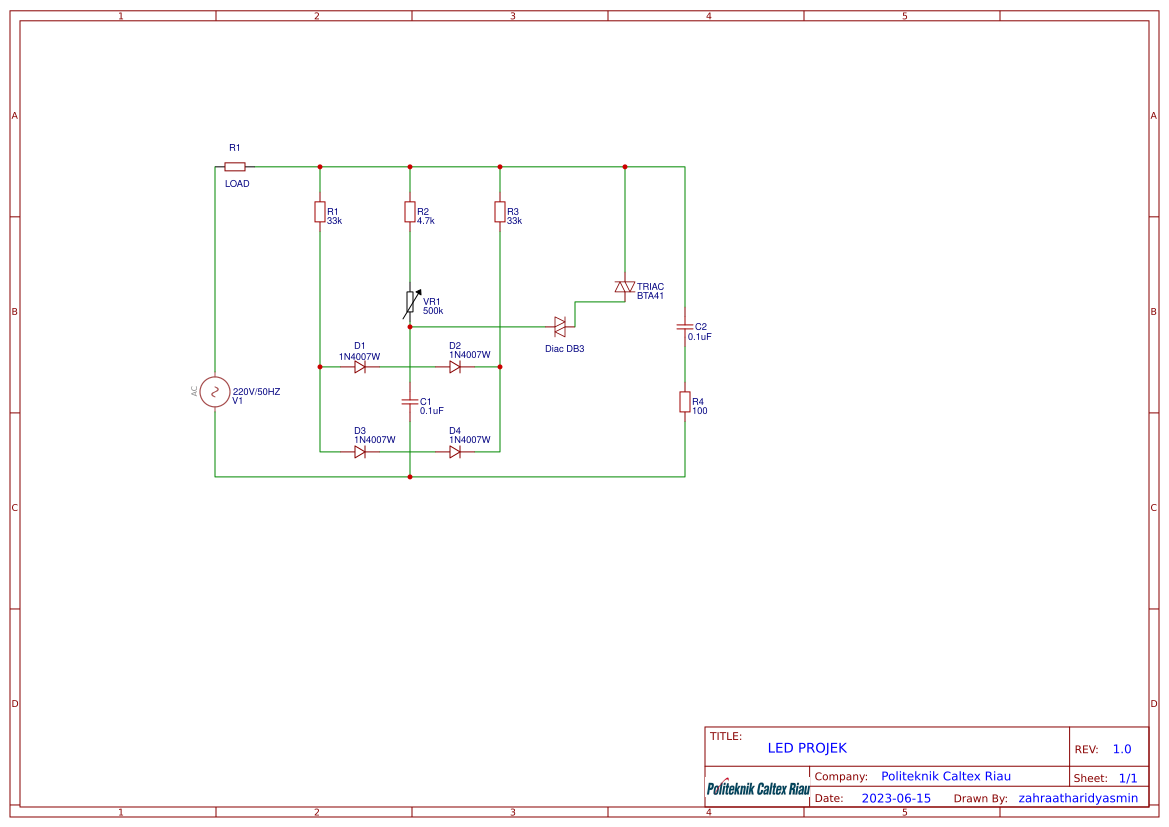1169x827 pixels.
Task: Select the AC voltage source V1 symbol
Action: [x=215, y=392]
